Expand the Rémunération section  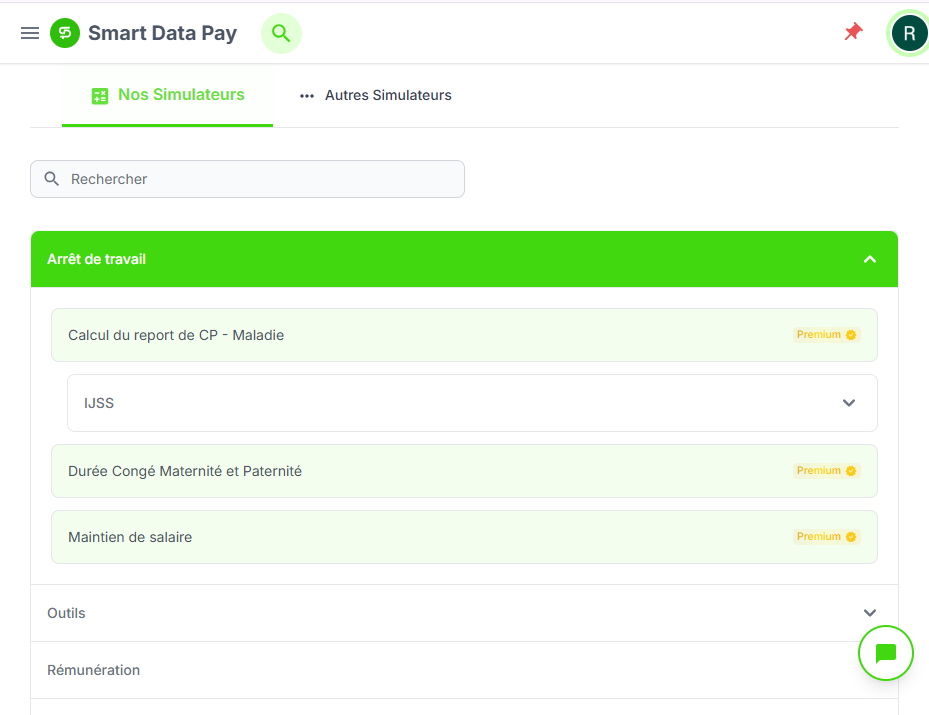(x=94, y=670)
